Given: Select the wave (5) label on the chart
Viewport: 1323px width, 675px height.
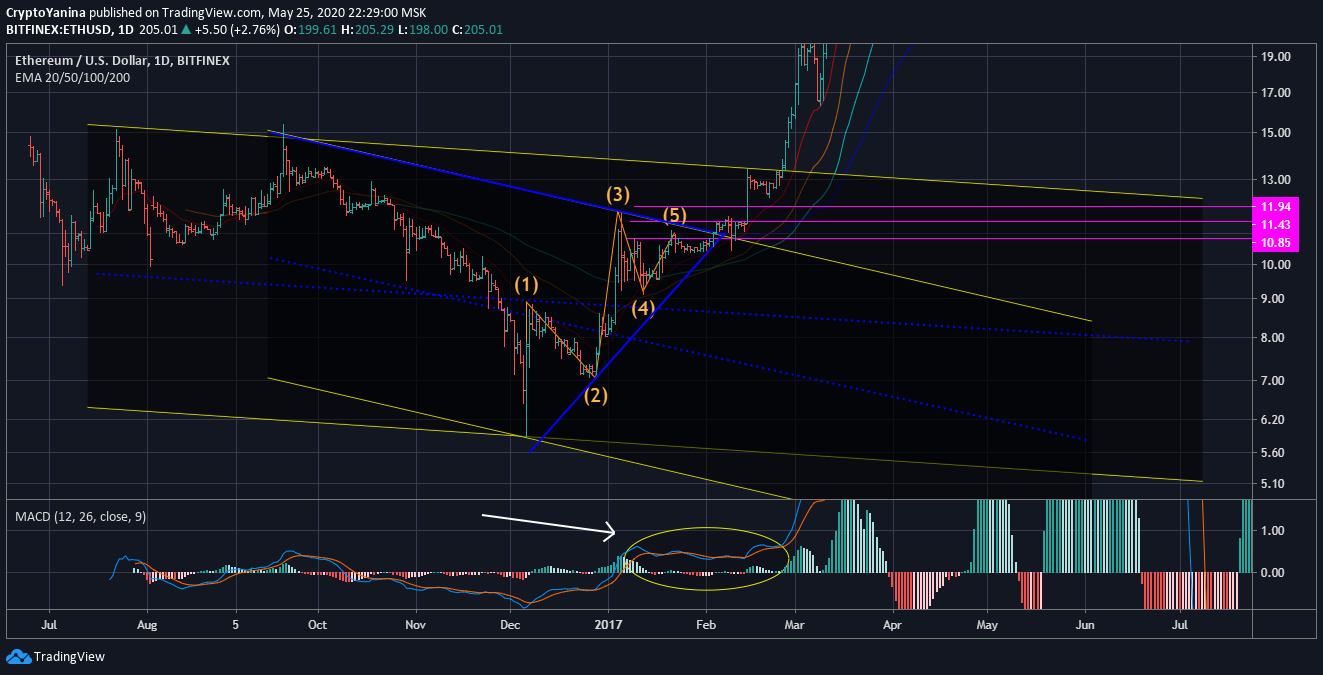Looking at the screenshot, I should (675, 215).
